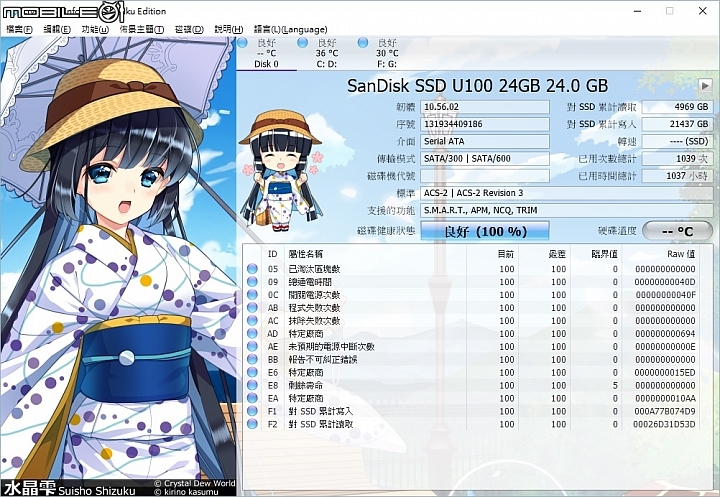
Task: Click the SATA/300 | SATA/600 transfer mode field
Action: (485, 158)
